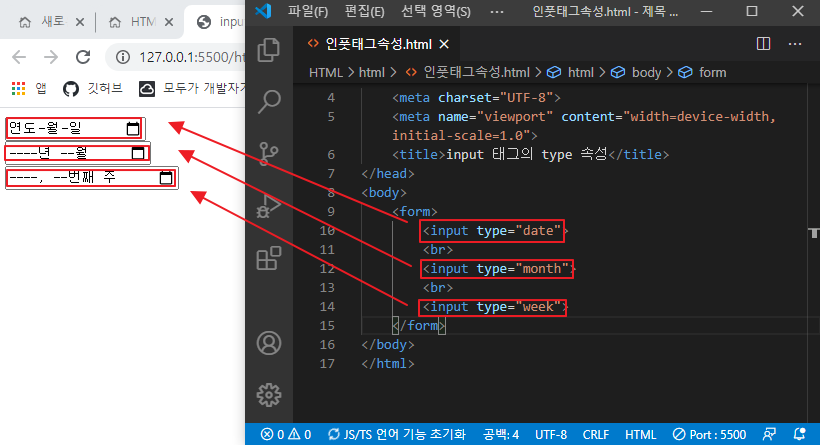Click the browser address bar URL
This screenshot has height=445, width=820.
tap(191, 57)
